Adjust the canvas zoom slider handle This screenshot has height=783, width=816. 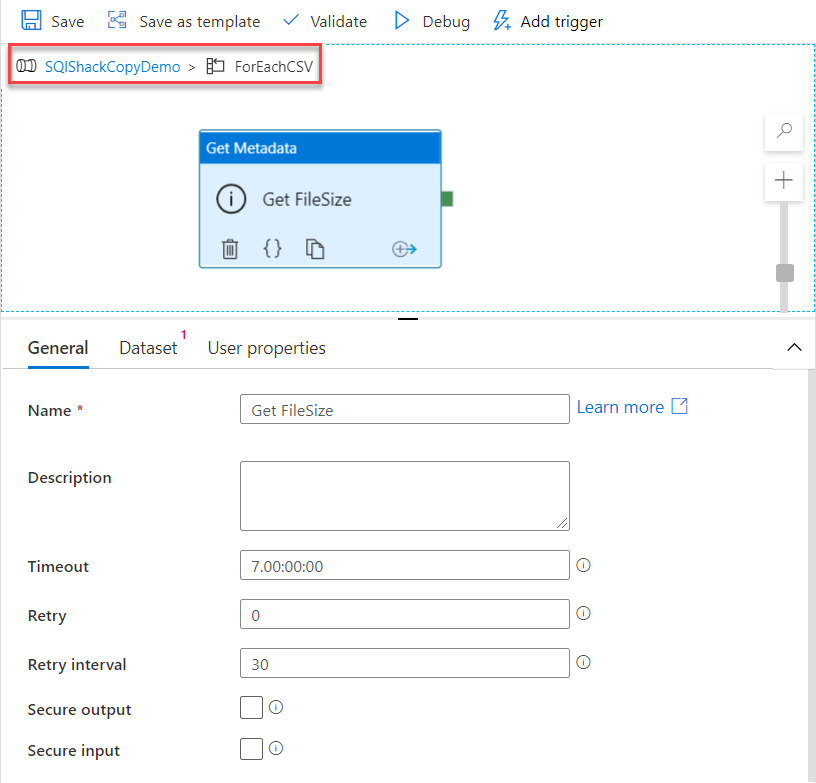[x=783, y=272]
